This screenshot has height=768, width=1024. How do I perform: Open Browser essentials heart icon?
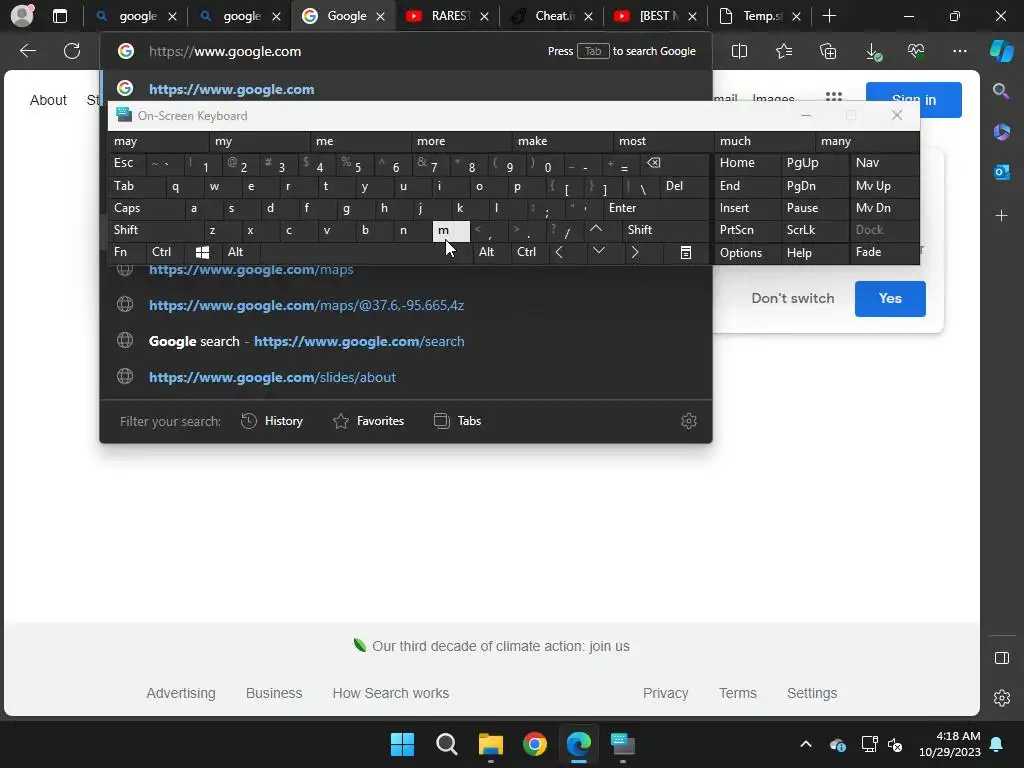(916, 51)
